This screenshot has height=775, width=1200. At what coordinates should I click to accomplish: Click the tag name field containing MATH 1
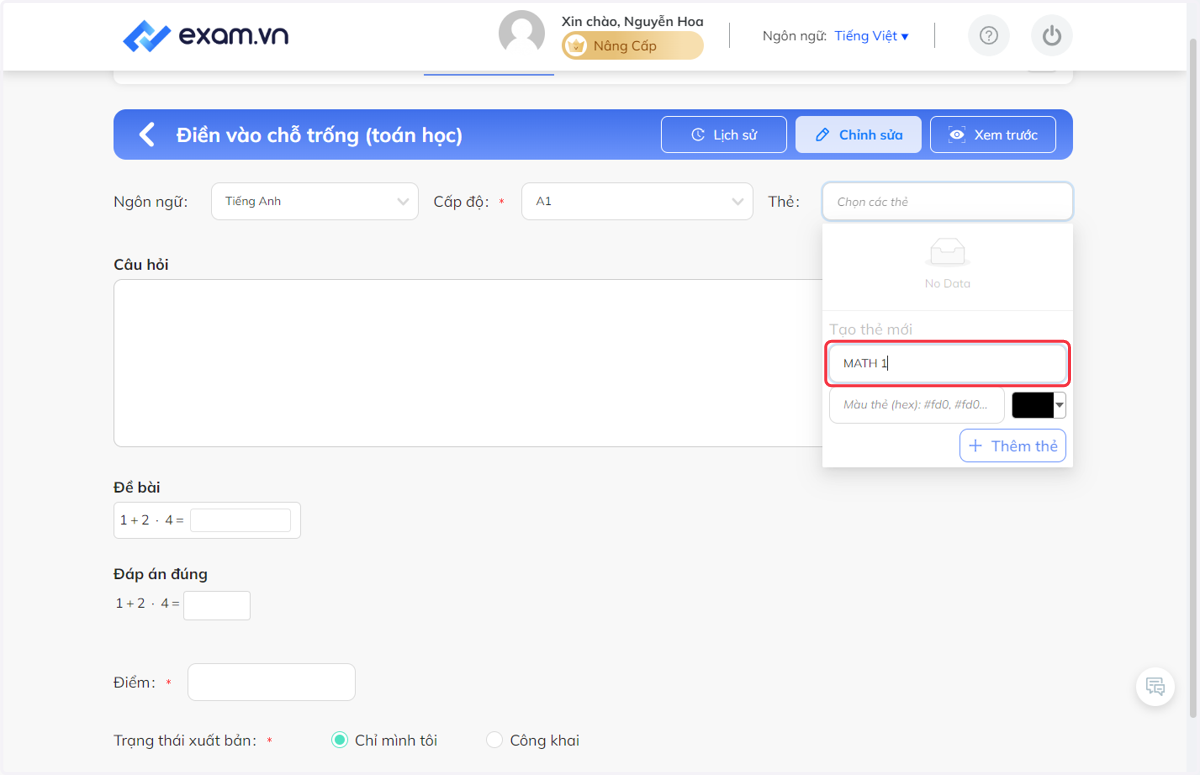point(947,363)
